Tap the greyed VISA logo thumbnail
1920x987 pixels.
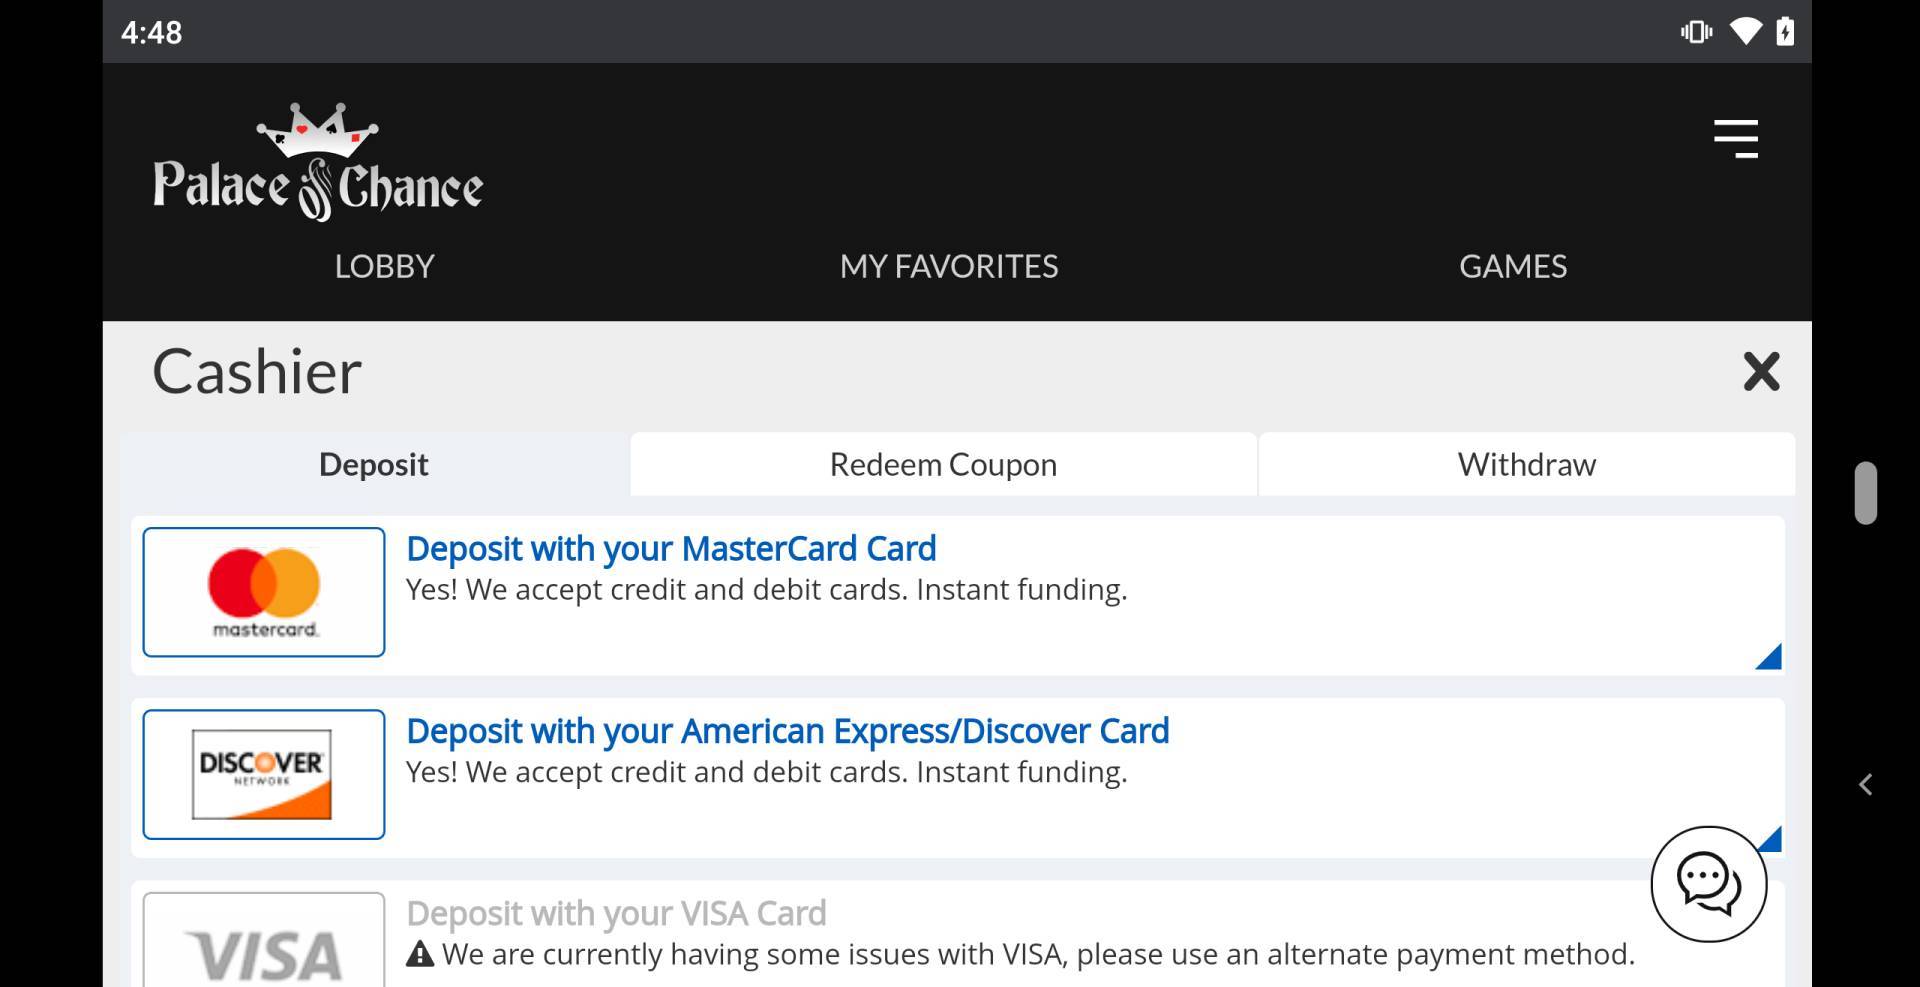[x=264, y=945]
